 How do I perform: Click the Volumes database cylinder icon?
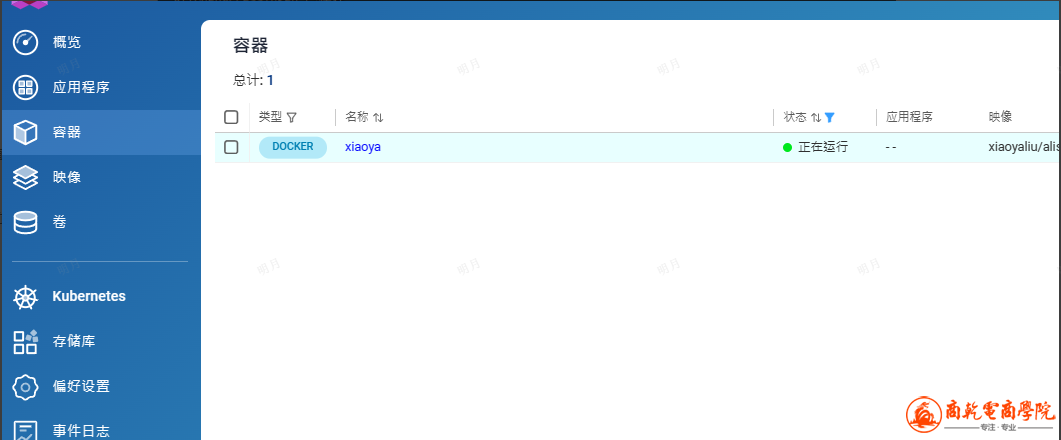pyautogui.click(x=26, y=222)
